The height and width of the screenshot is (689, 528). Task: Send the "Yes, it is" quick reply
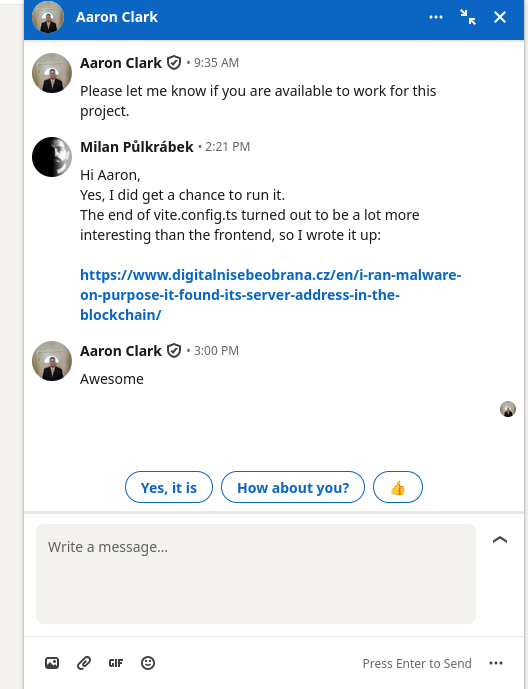pyautogui.click(x=169, y=487)
